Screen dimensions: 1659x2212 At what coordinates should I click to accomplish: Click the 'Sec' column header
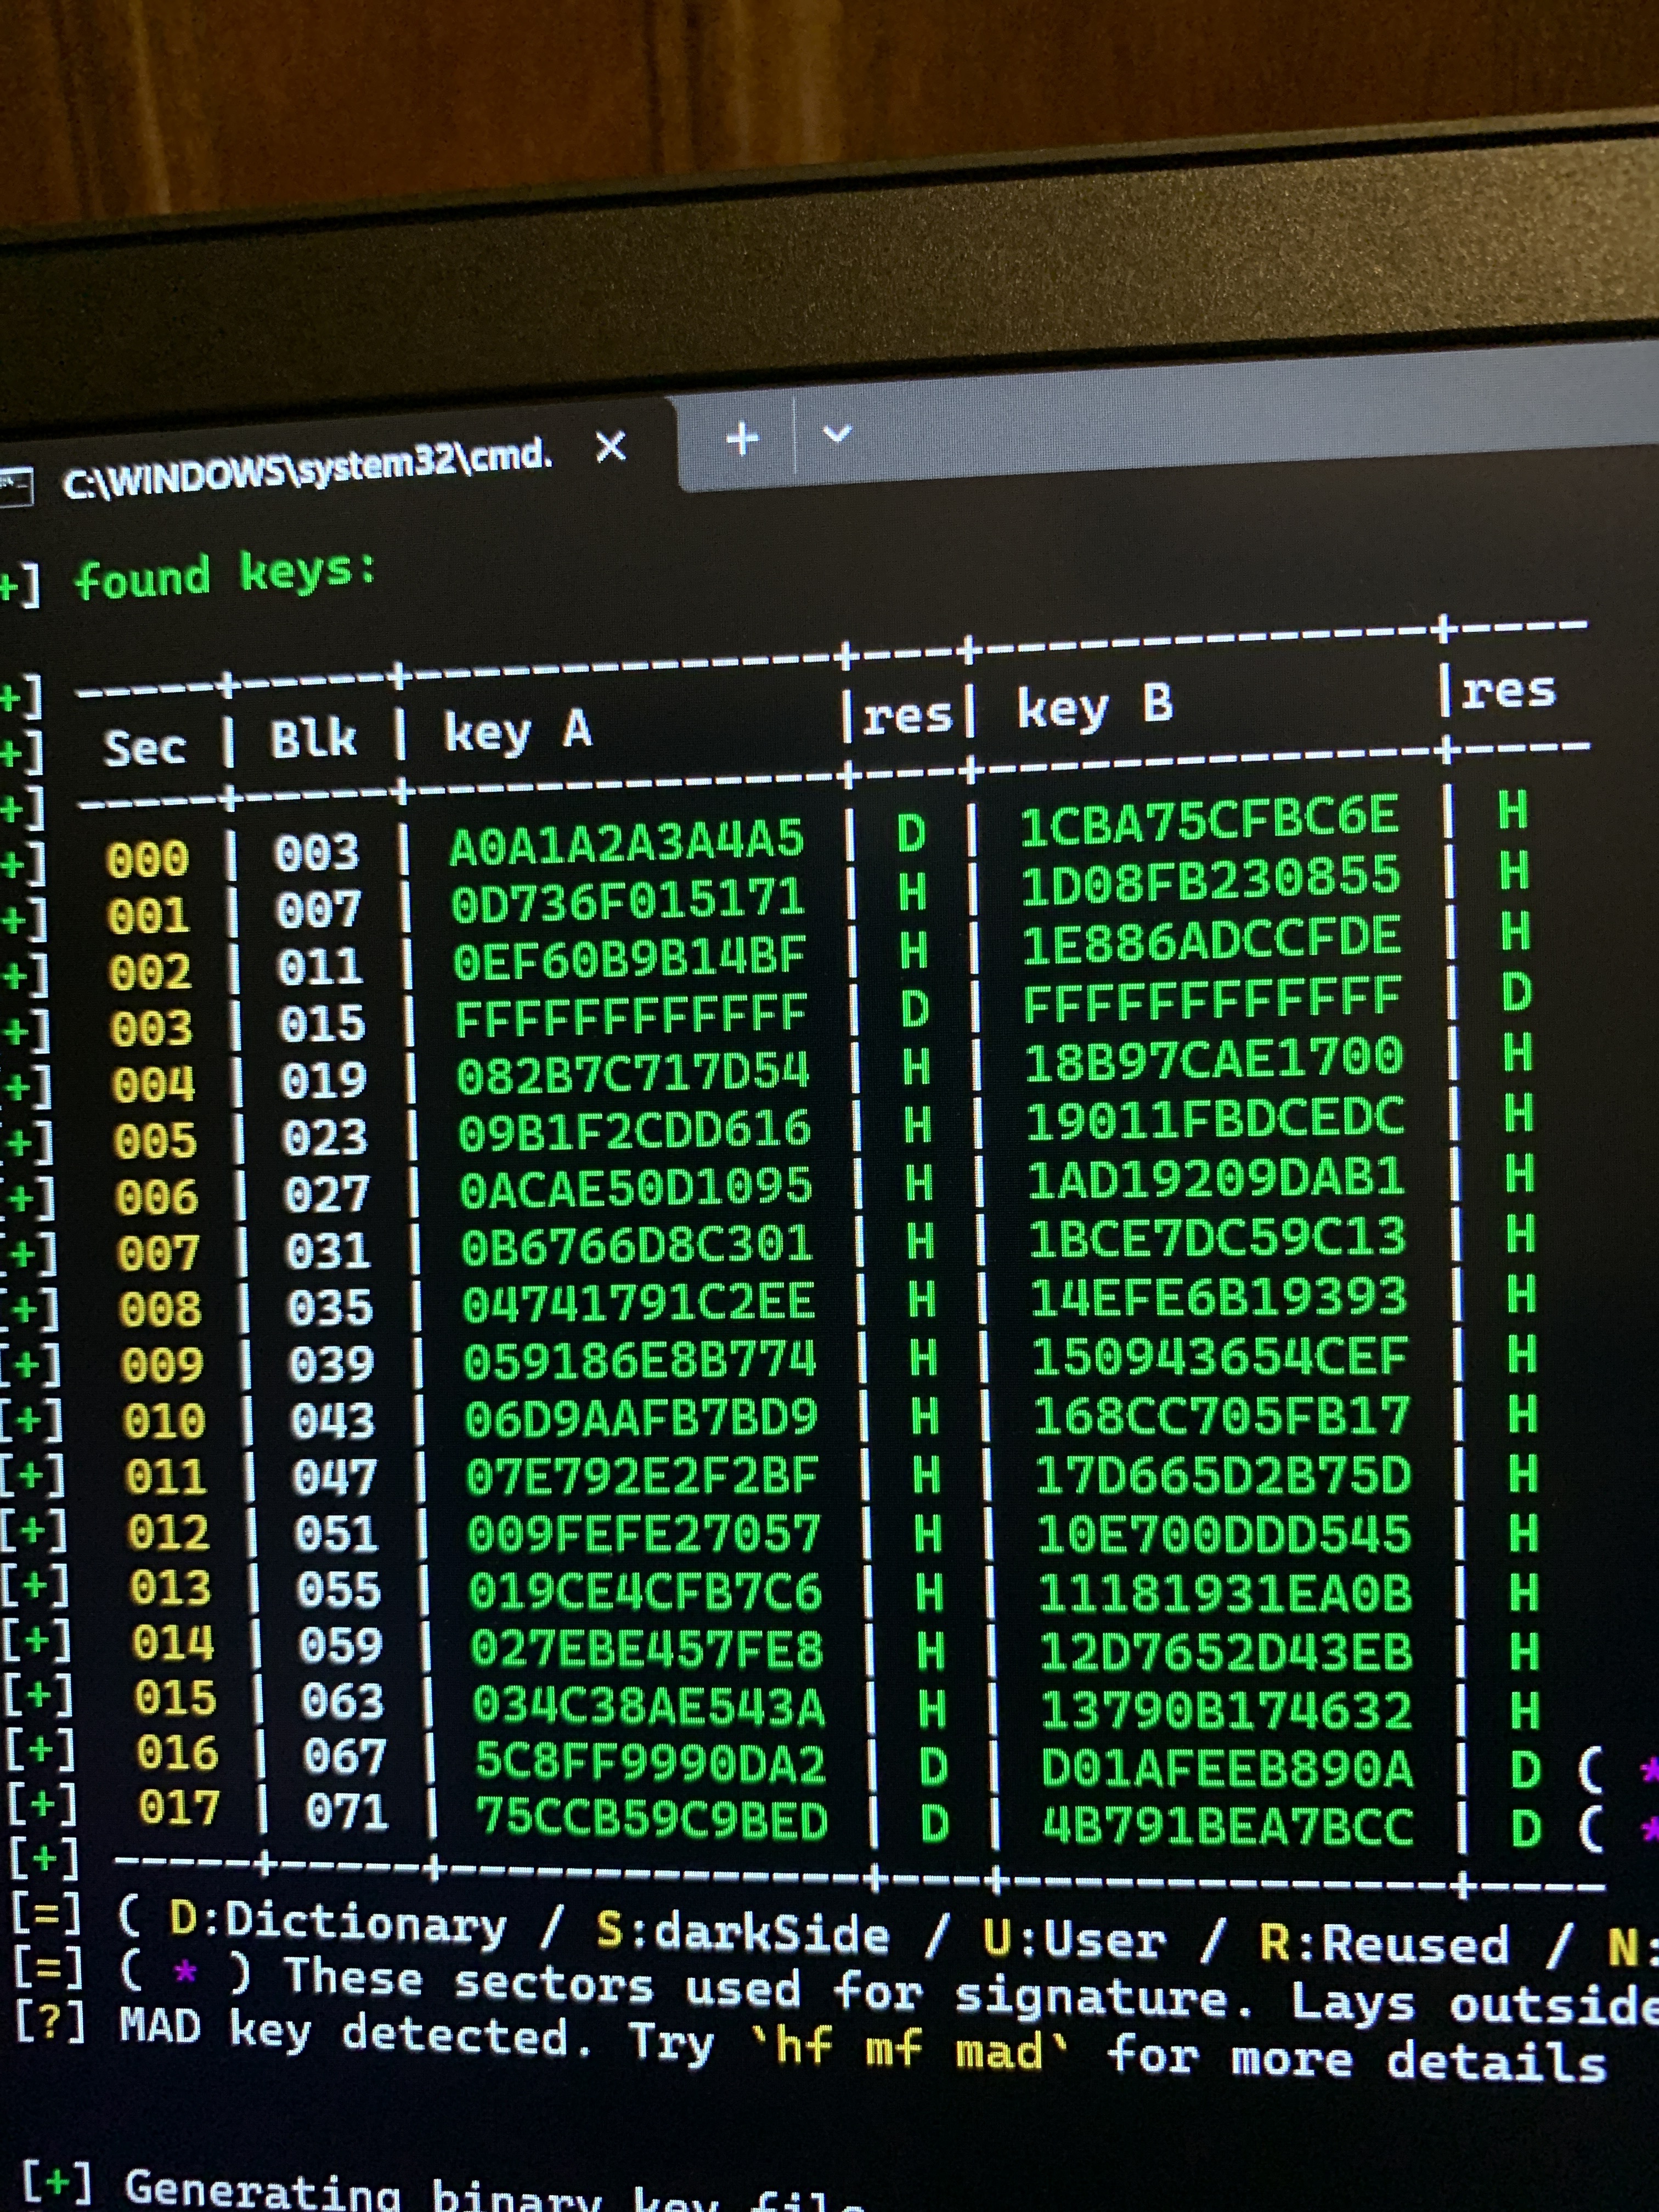click(145, 747)
